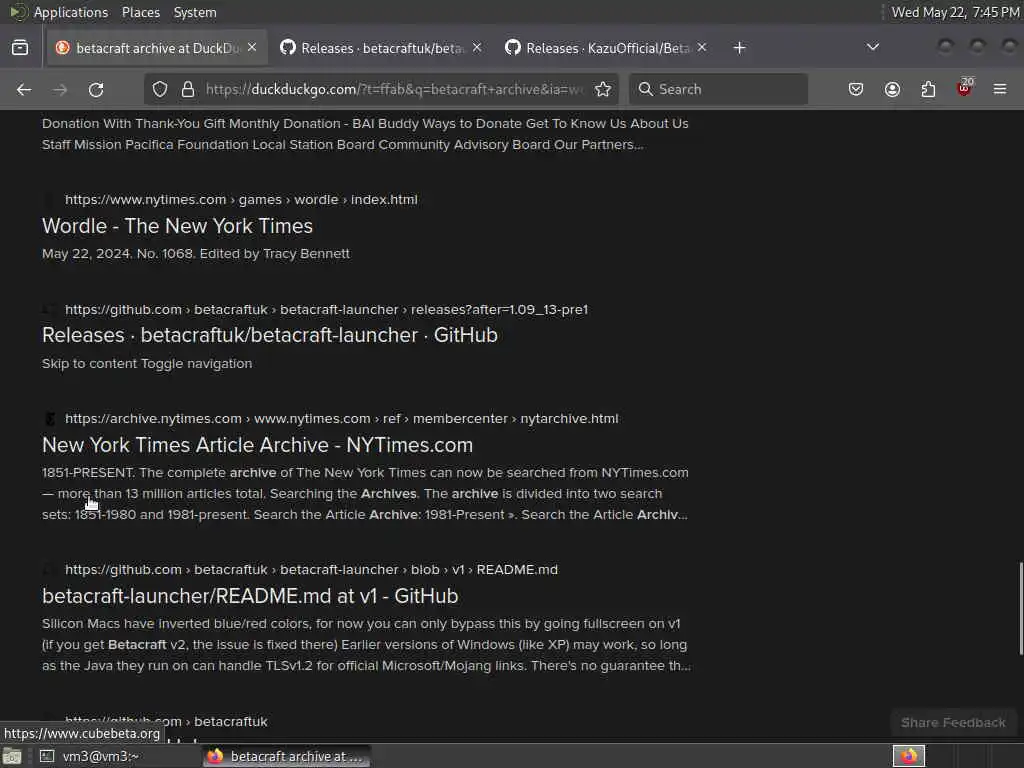Click the nytimes.com games wordle URL breadcrumb
1024x768 pixels.
[241, 199]
